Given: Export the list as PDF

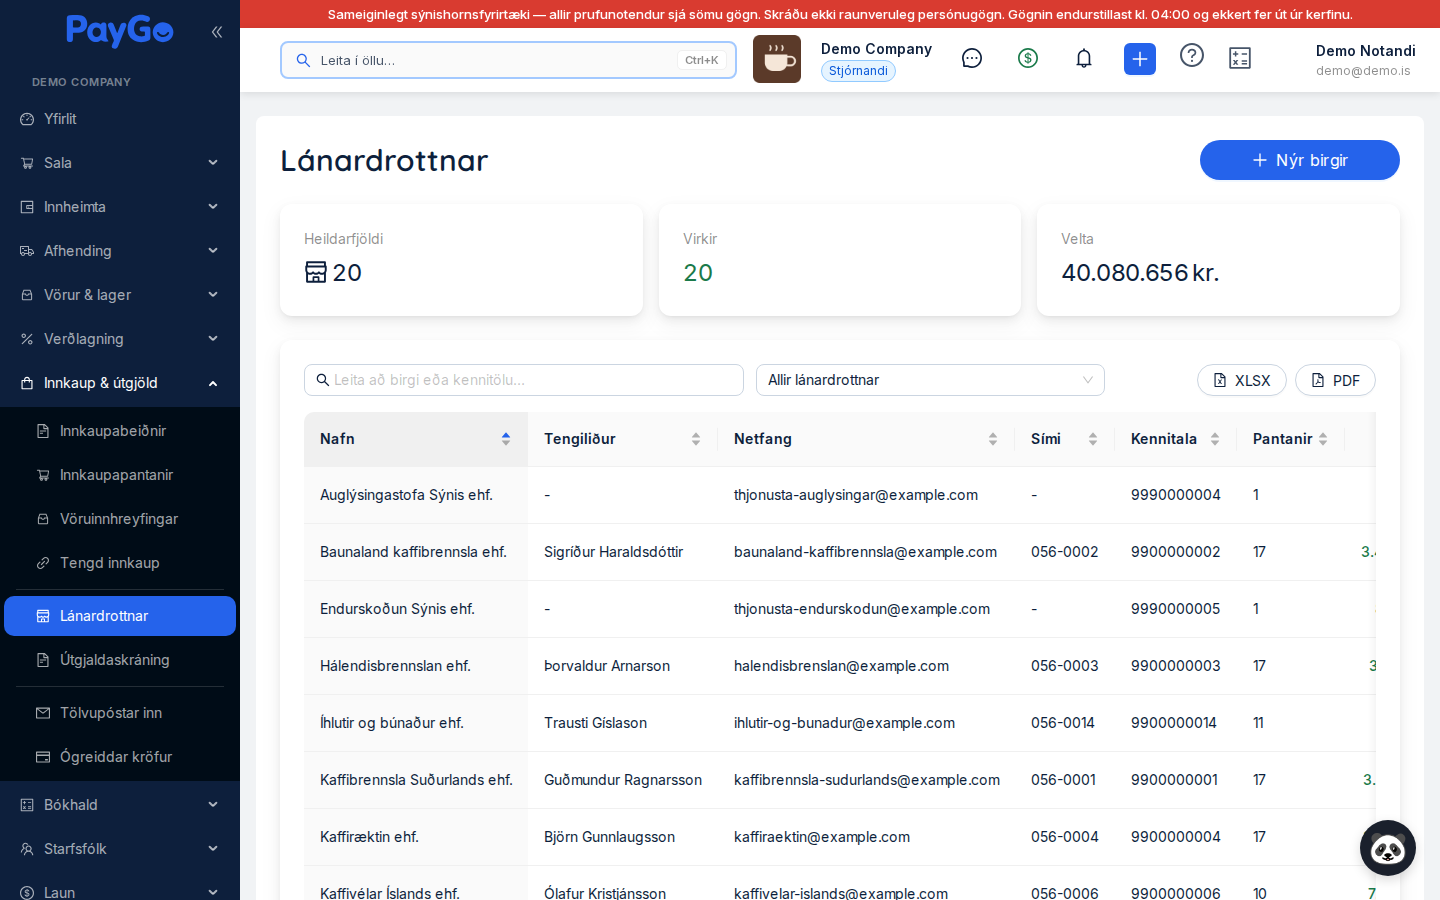Looking at the screenshot, I should click(1335, 380).
